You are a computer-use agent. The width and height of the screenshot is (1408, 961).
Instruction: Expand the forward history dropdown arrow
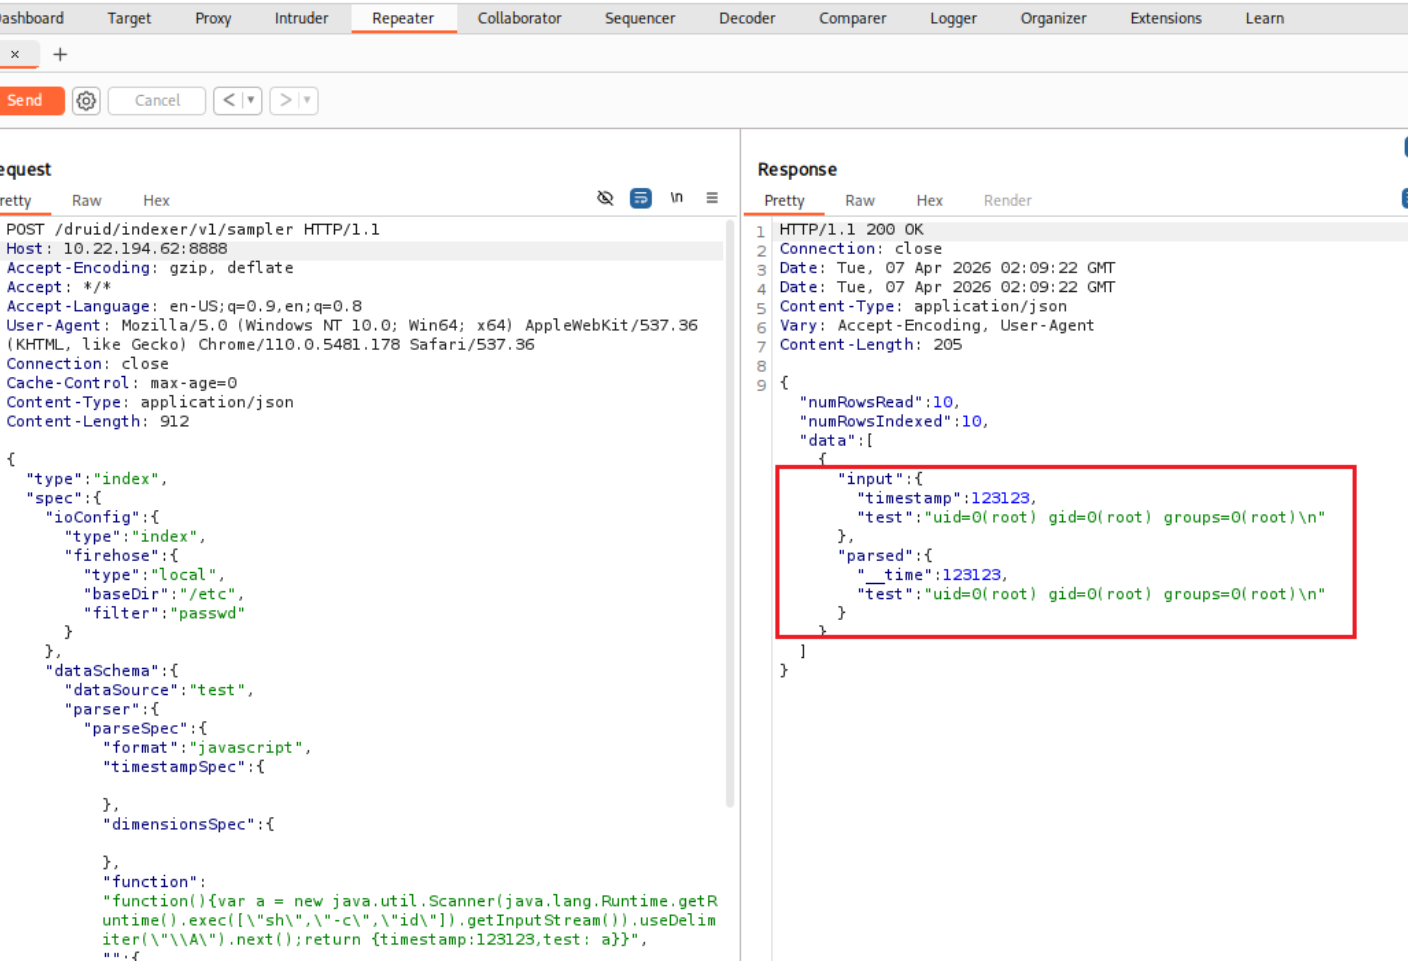(307, 100)
